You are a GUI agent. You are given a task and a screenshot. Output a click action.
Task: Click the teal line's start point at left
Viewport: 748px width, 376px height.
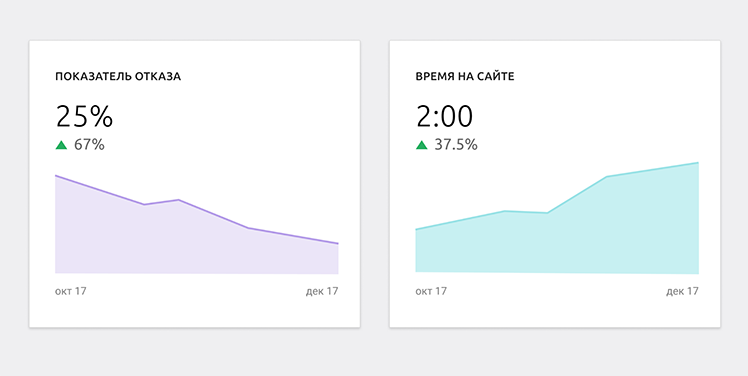416,230
